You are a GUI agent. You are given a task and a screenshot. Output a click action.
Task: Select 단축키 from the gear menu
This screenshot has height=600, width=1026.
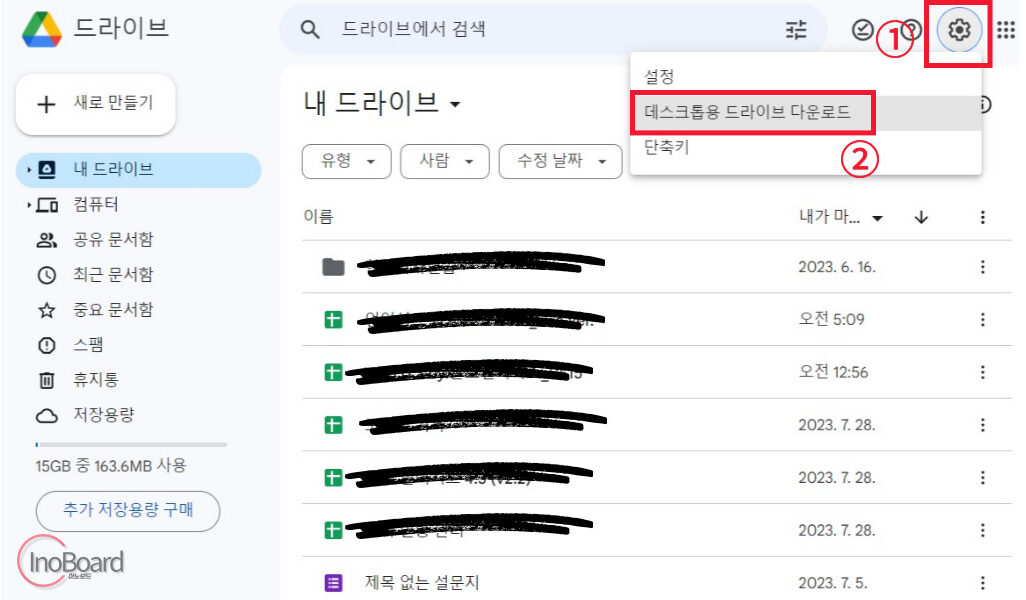pos(805,147)
